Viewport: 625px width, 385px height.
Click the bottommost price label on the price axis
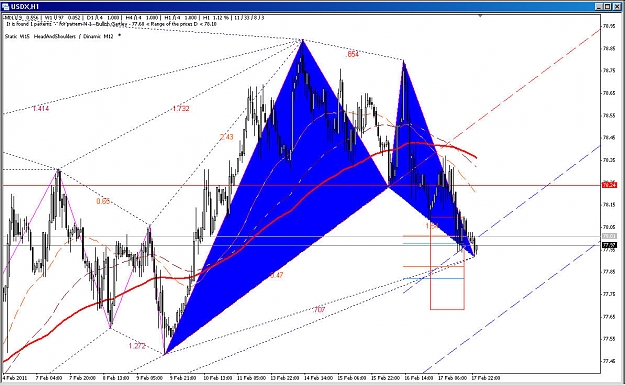608,361
